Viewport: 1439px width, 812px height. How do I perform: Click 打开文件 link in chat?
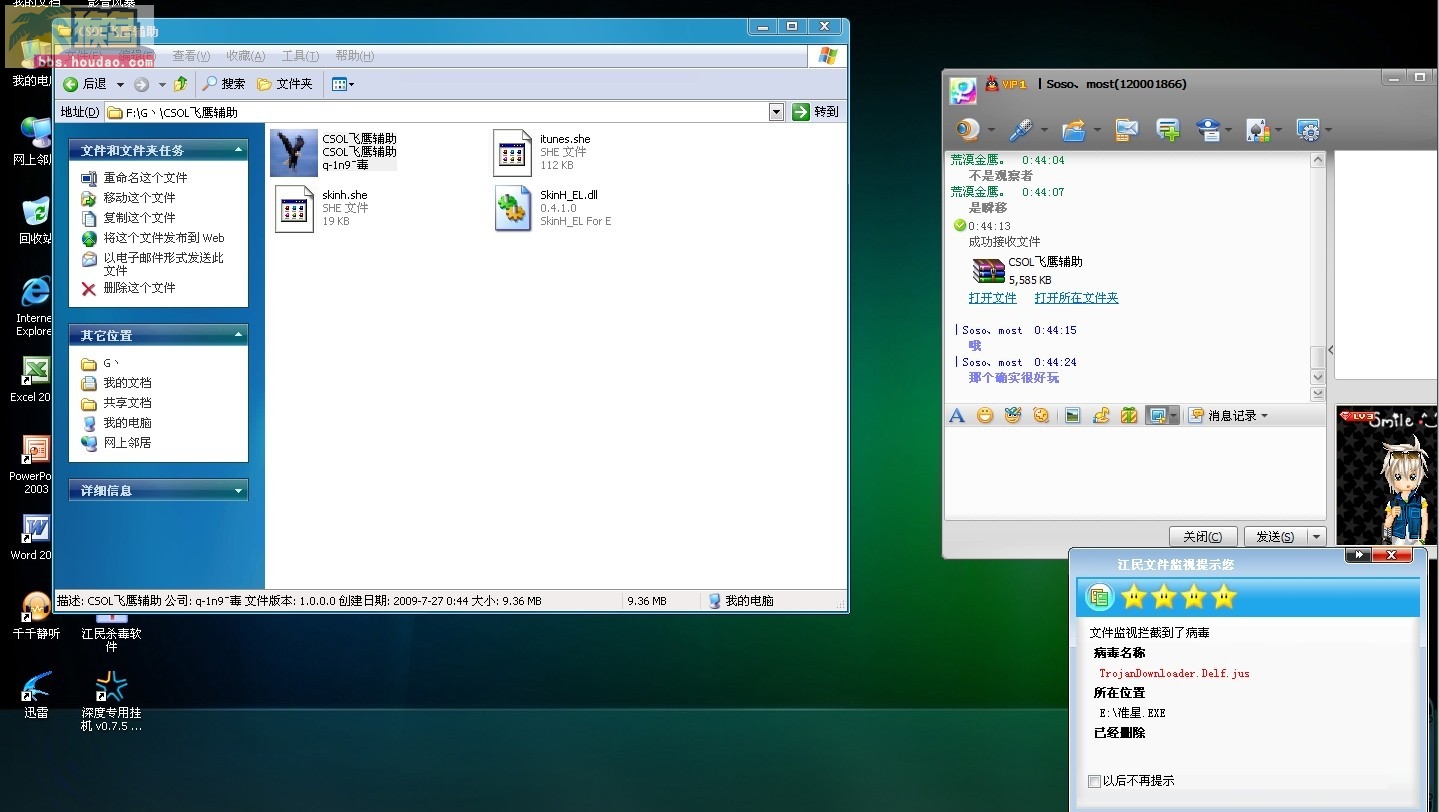coord(992,298)
